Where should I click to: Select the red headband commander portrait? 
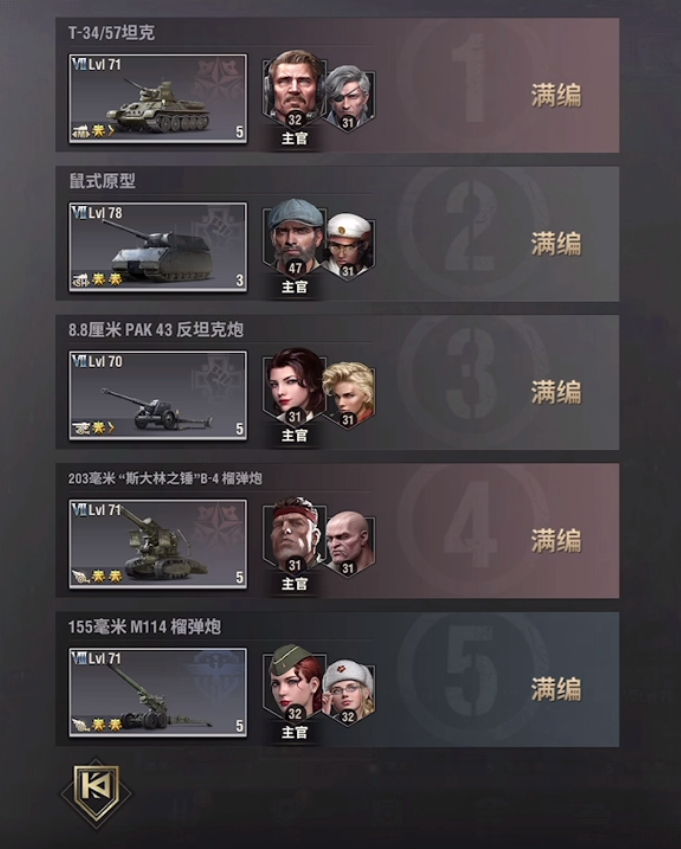(294, 535)
